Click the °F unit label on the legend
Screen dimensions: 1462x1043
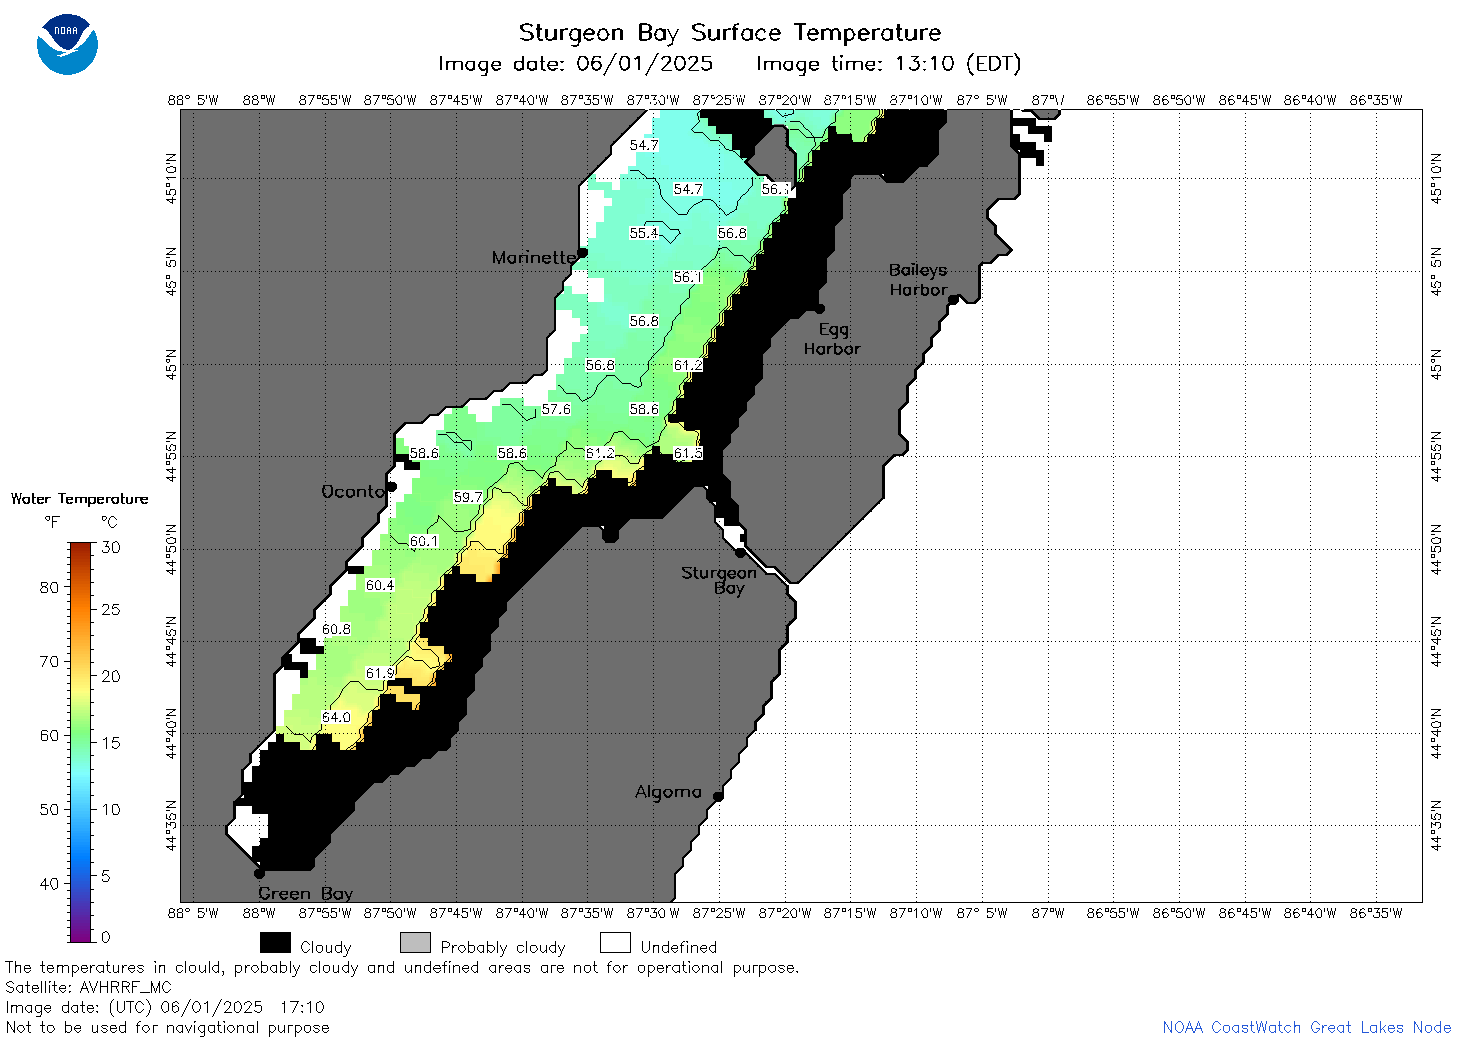(52, 522)
